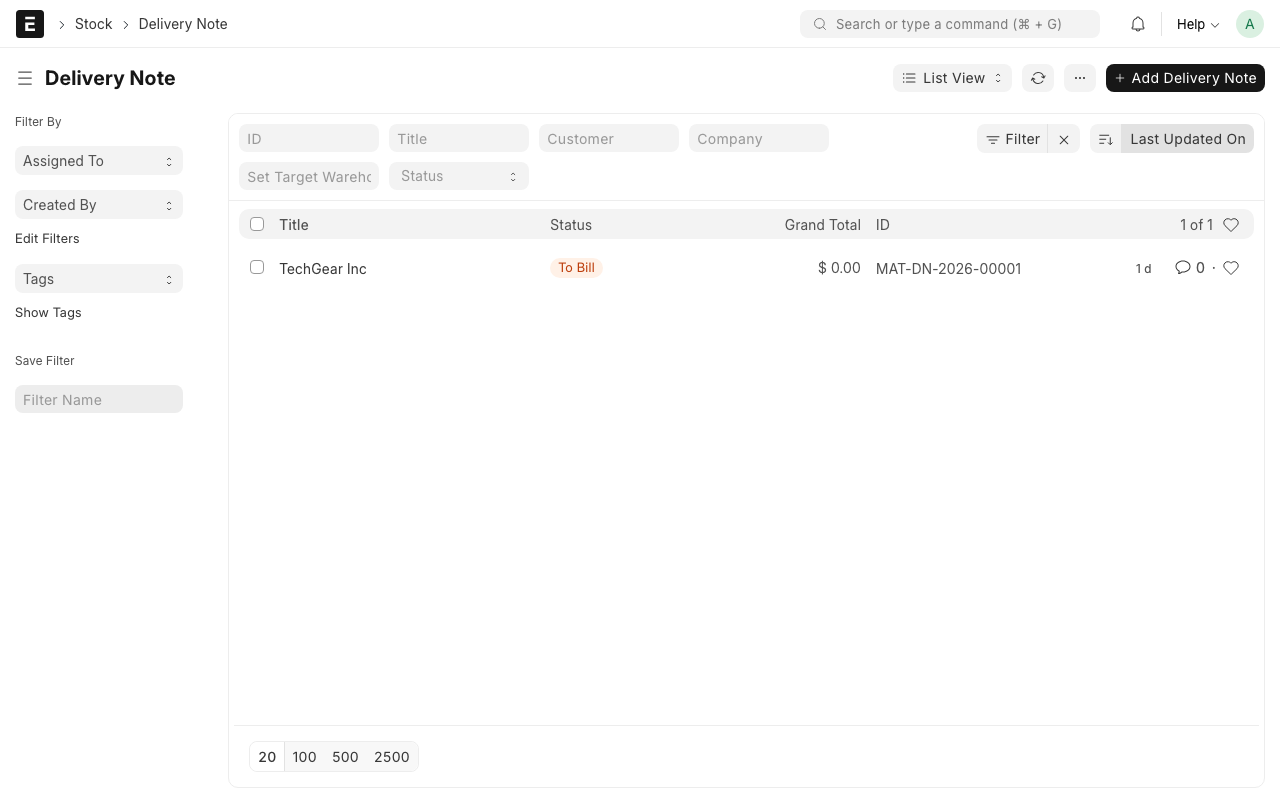Like the TechGear Inc row heart
Viewport: 1280px width, 800px height.
pos(1231,268)
